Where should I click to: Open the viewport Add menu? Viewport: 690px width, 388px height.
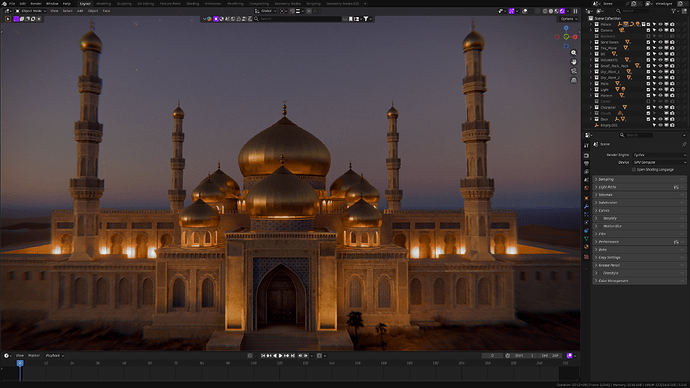[x=80, y=11]
